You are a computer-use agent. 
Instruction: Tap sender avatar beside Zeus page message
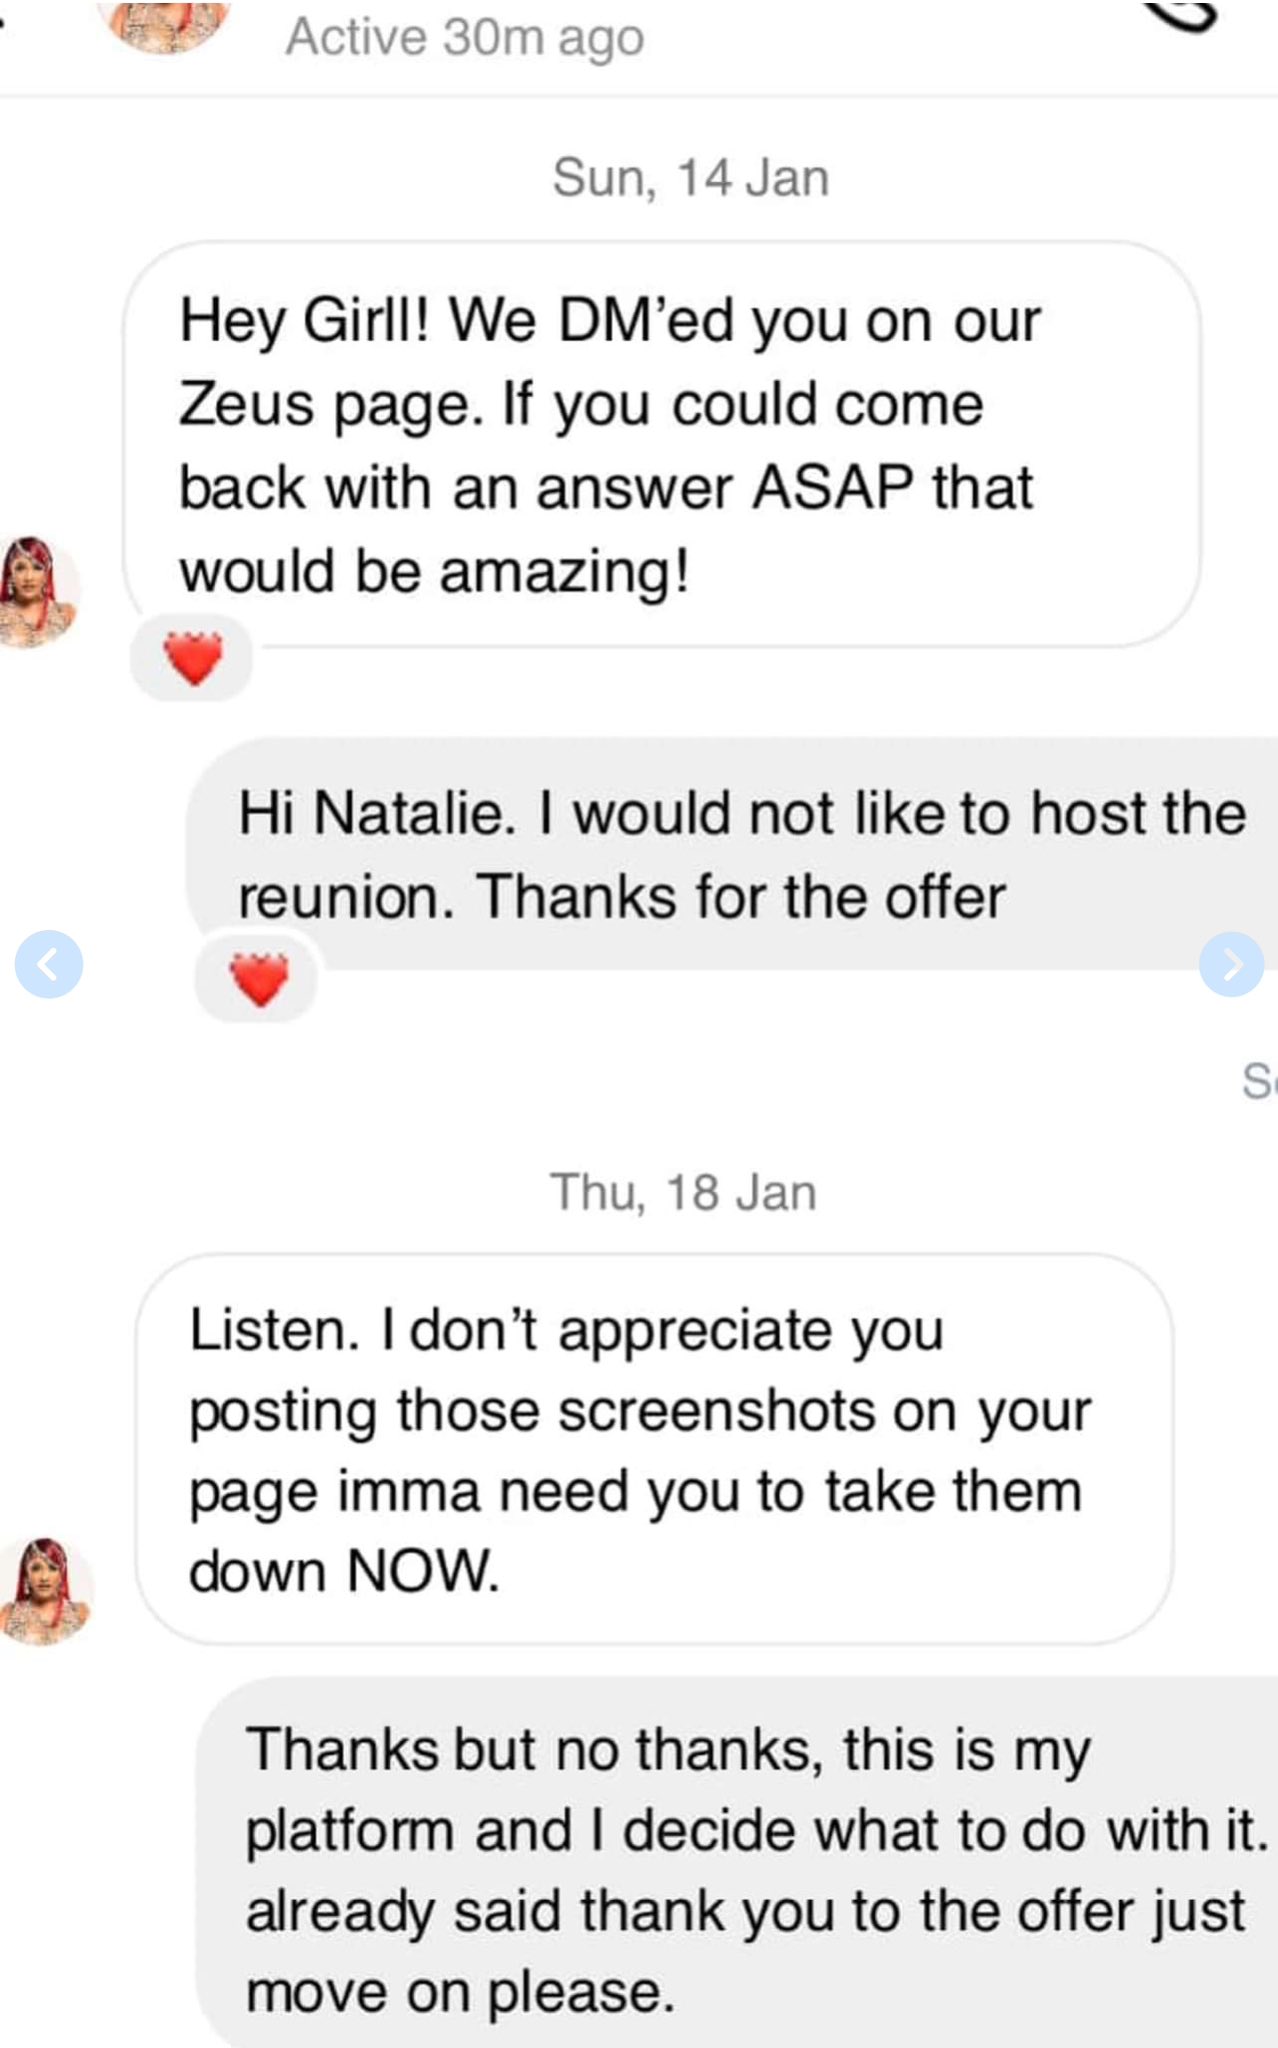(x=38, y=592)
